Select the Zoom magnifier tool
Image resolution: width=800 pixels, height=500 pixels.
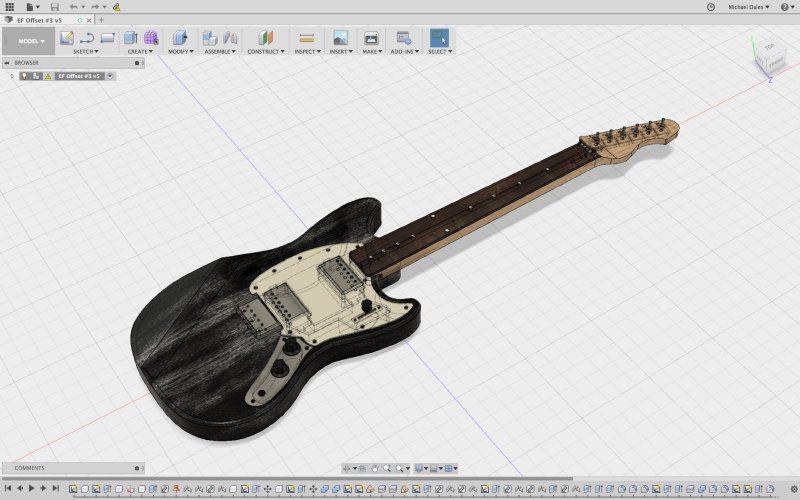pos(387,468)
